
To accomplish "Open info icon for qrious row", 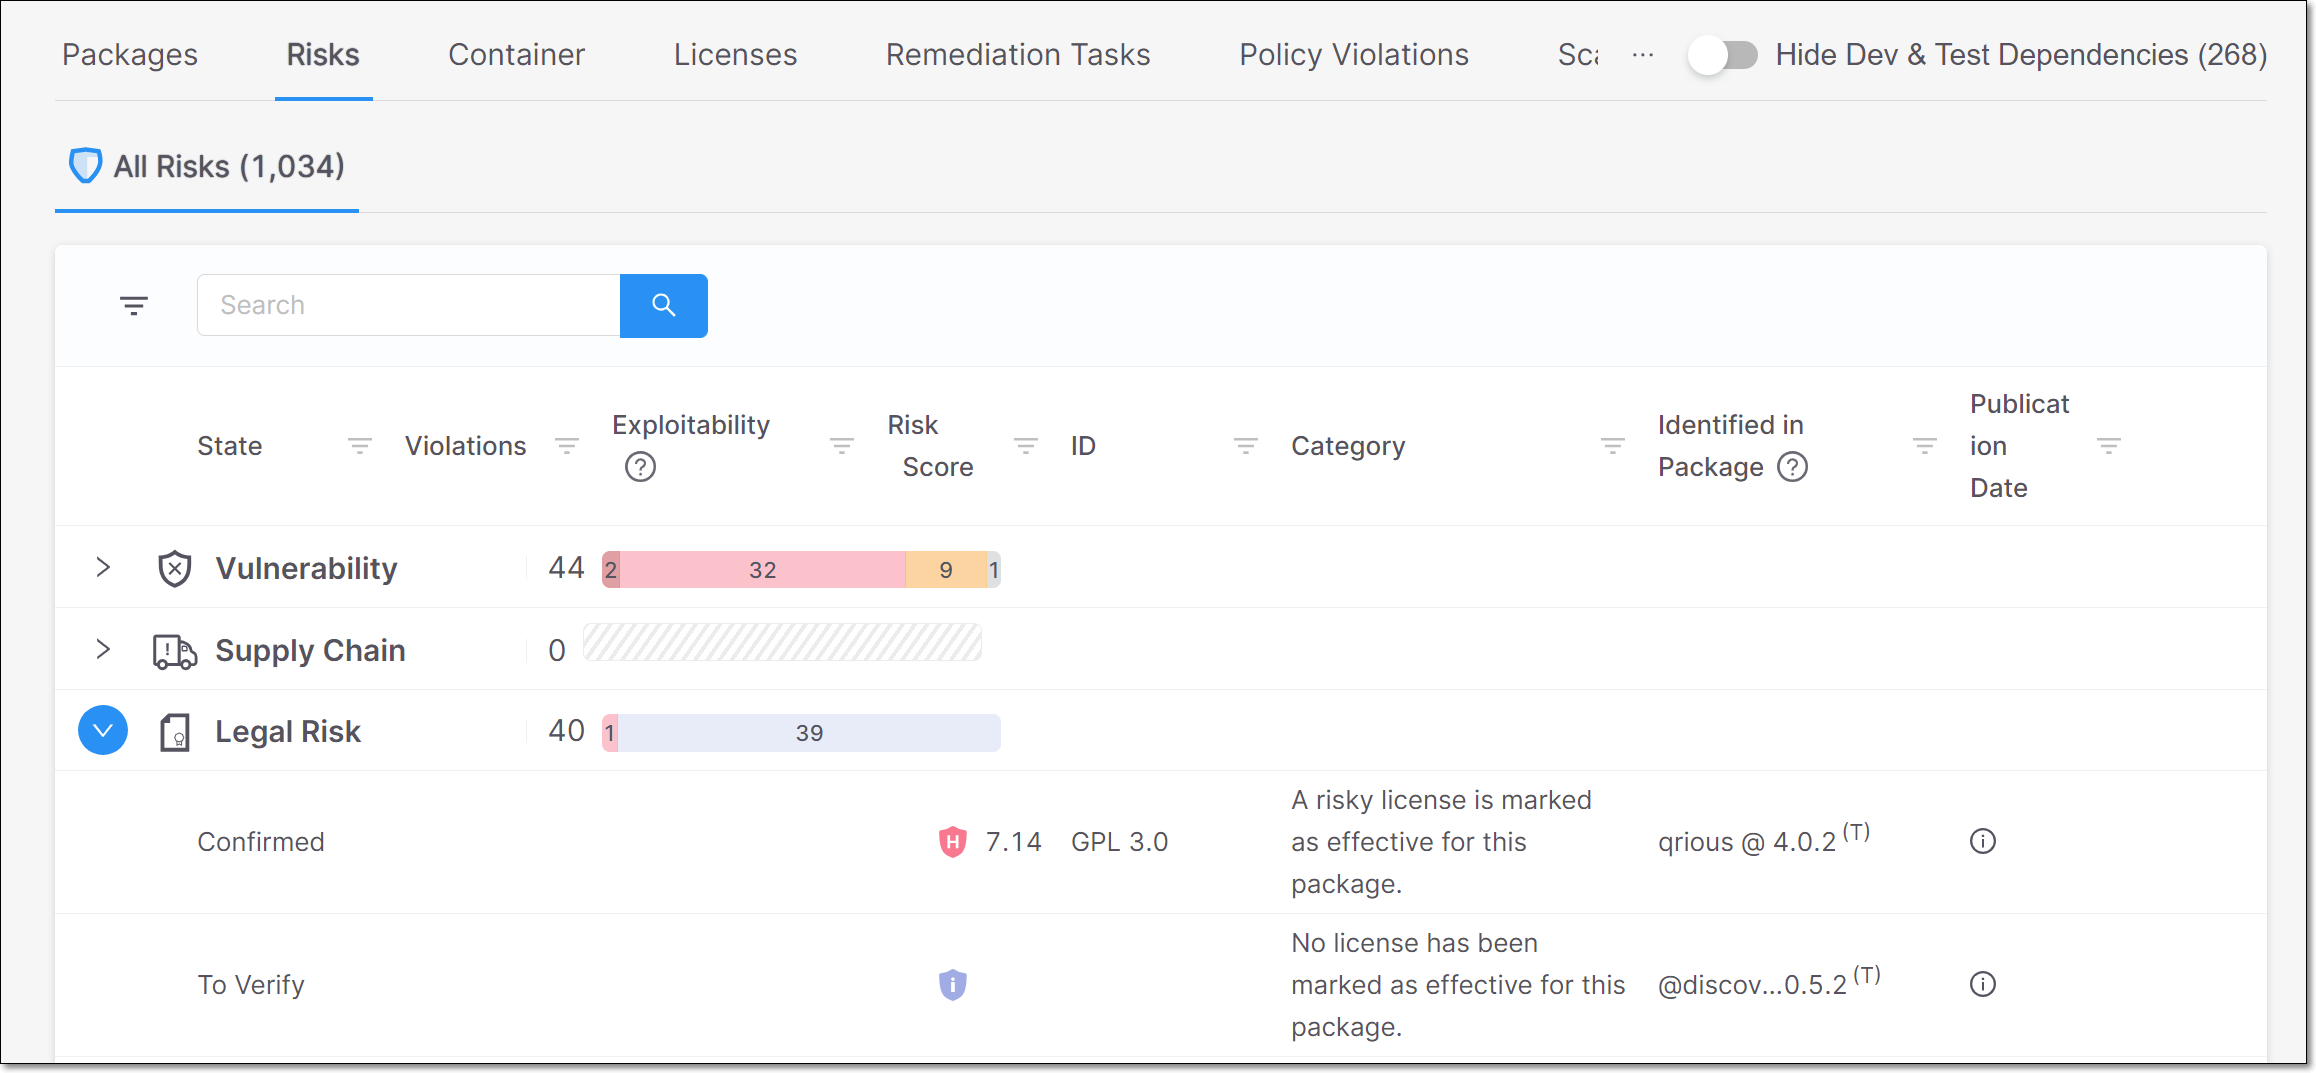I will click(1983, 842).
